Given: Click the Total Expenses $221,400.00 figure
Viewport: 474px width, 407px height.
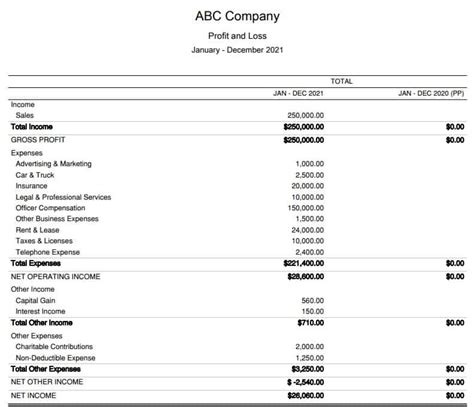Looking at the screenshot, I should (304, 263).
